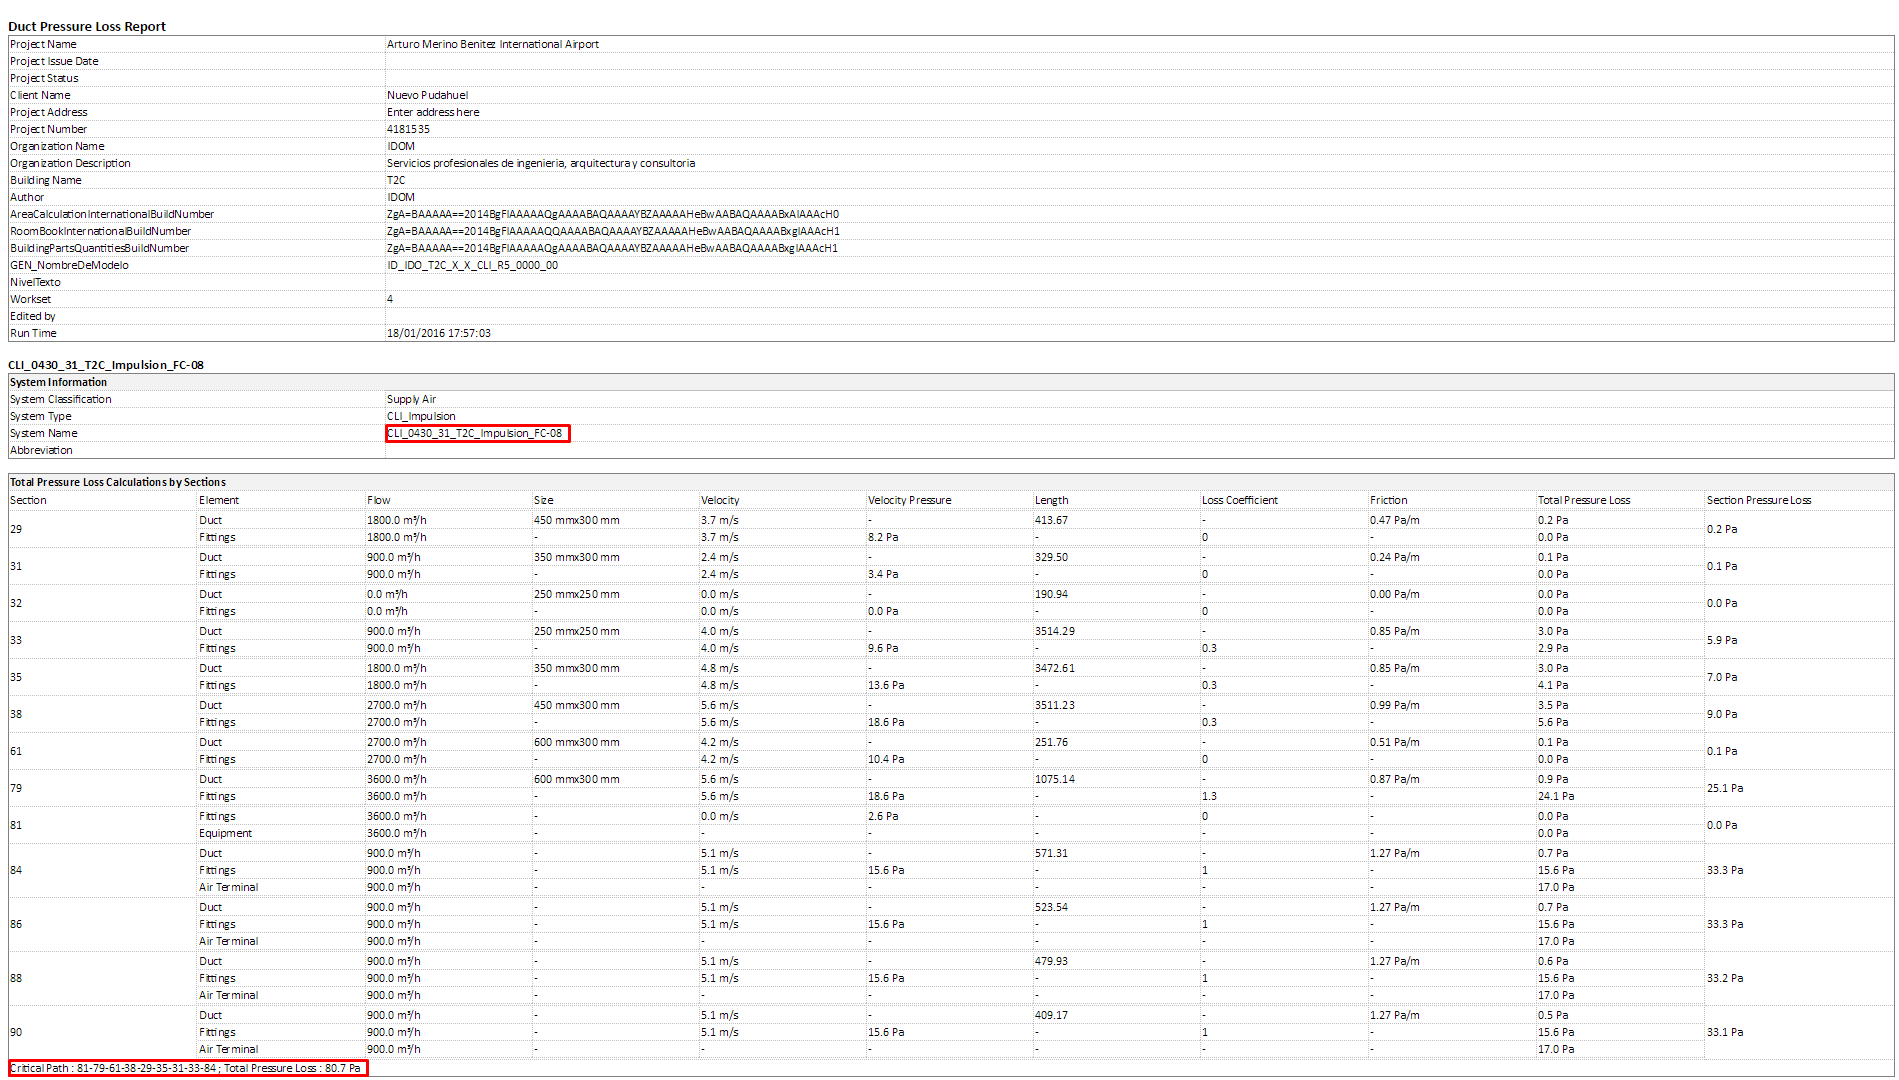Click the length value '409.17' in section 90
Screen dimensions: 1899x1080
(x=1051, y=1015)
